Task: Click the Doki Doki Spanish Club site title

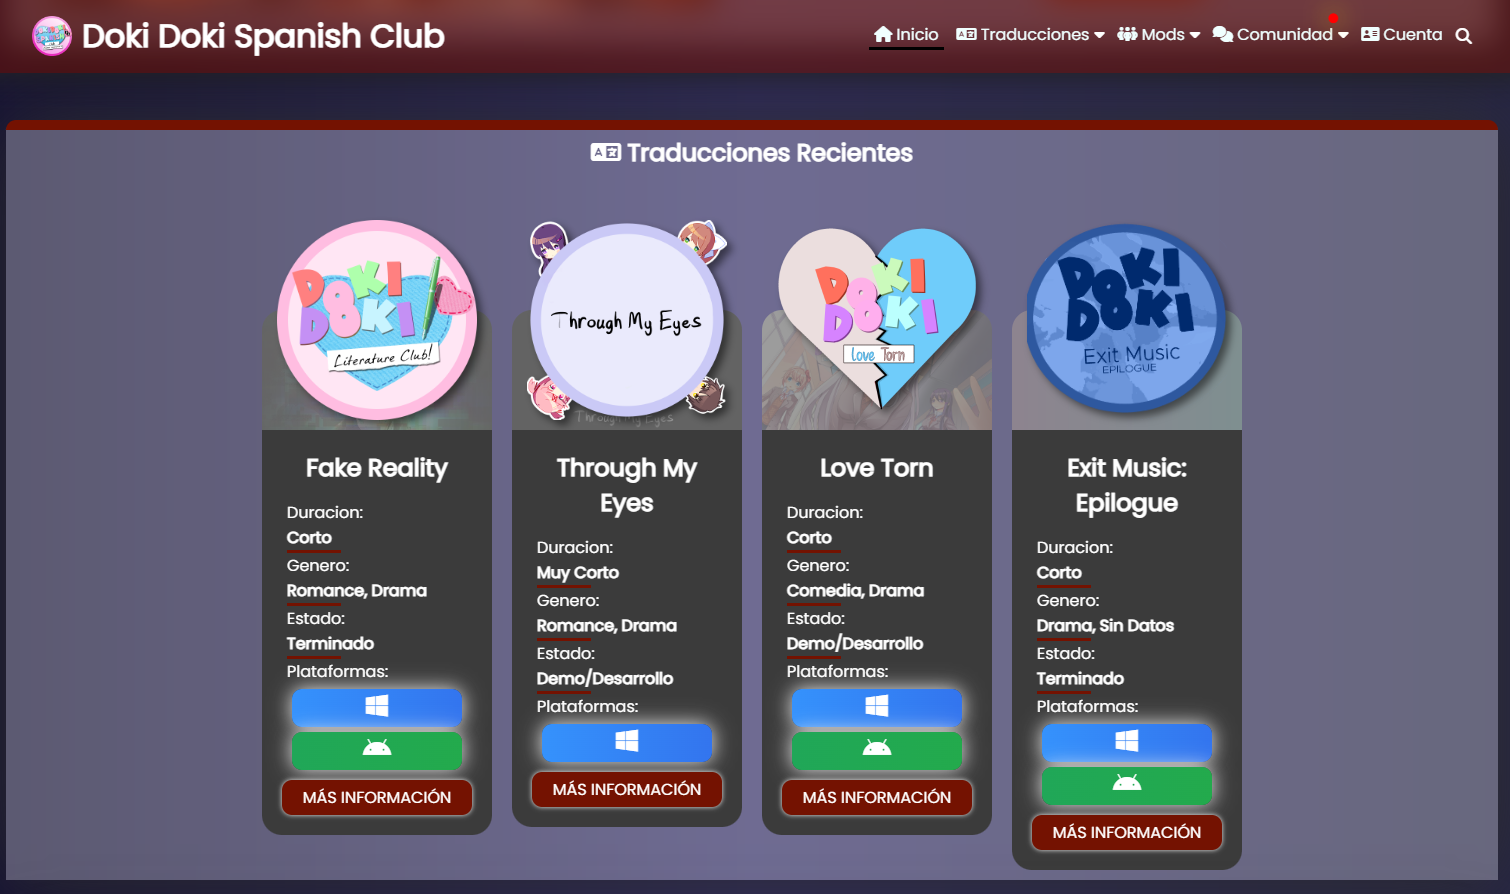Action: click(263, 36)
